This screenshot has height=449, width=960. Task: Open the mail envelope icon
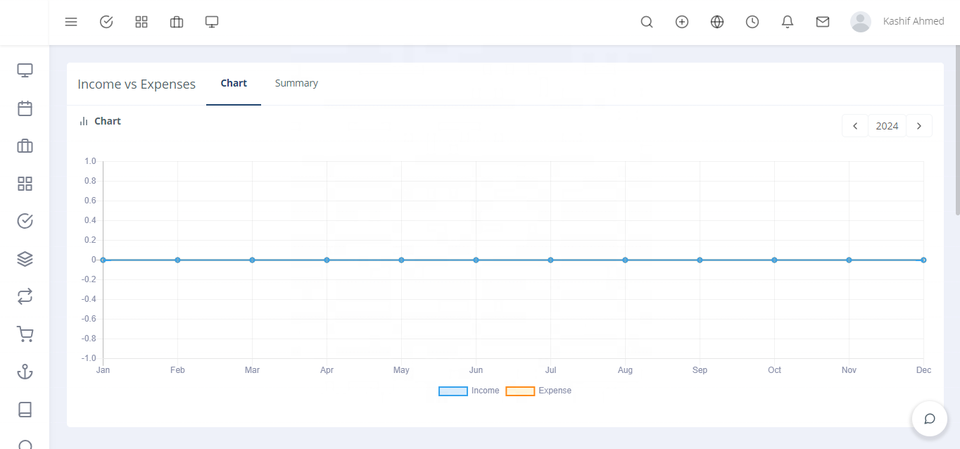(822, 22)
